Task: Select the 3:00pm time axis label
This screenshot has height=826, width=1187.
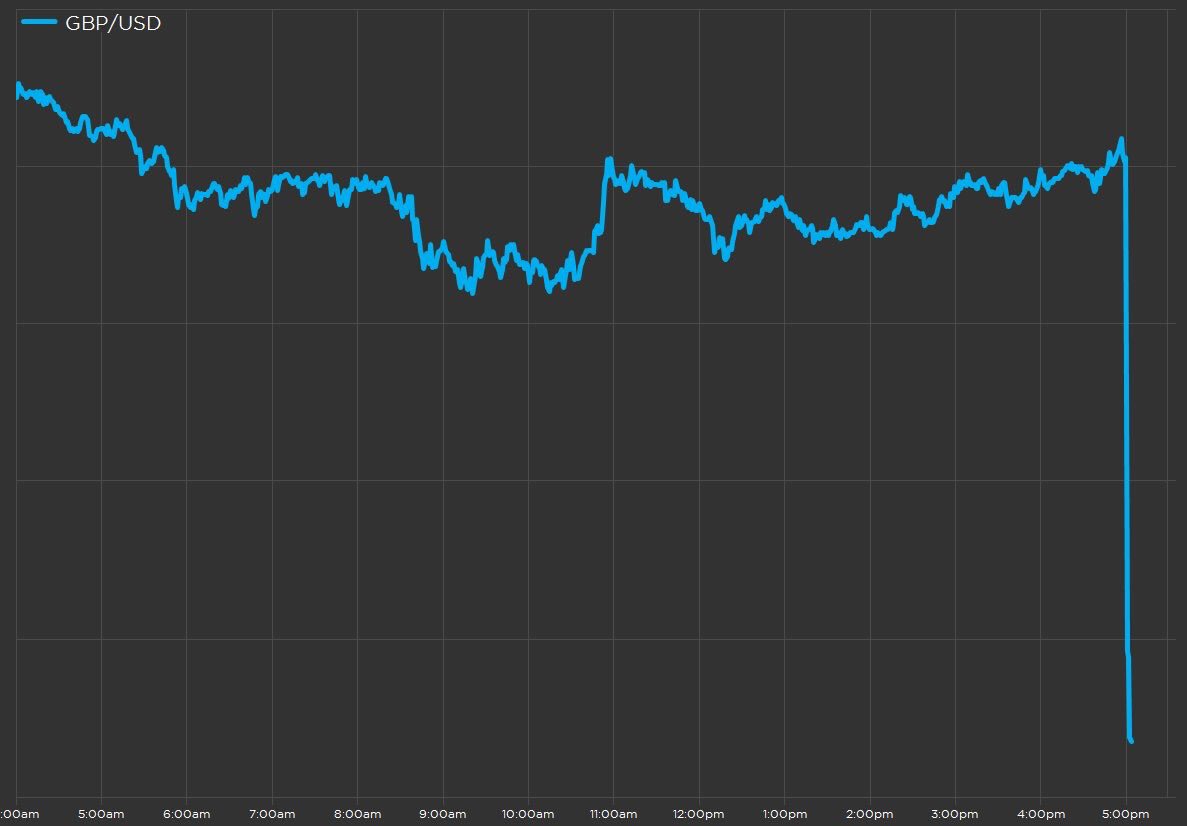Action: [955, 815]
